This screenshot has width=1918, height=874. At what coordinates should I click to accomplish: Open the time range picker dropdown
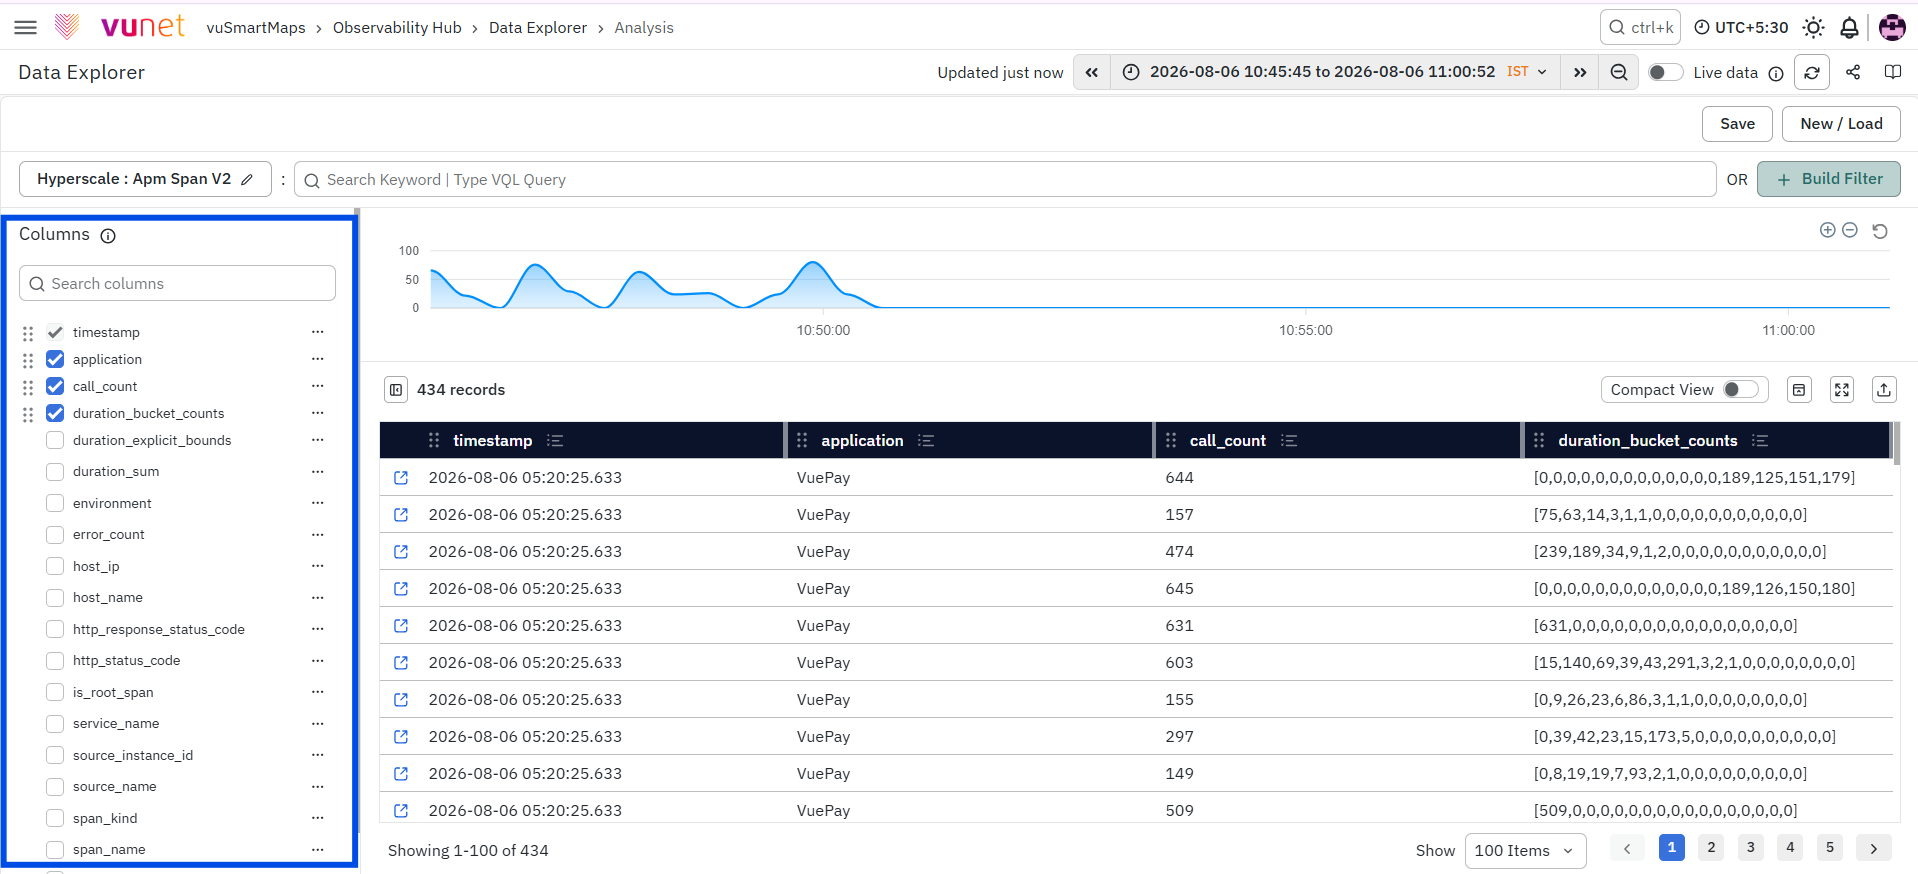tap(1336, 72)
